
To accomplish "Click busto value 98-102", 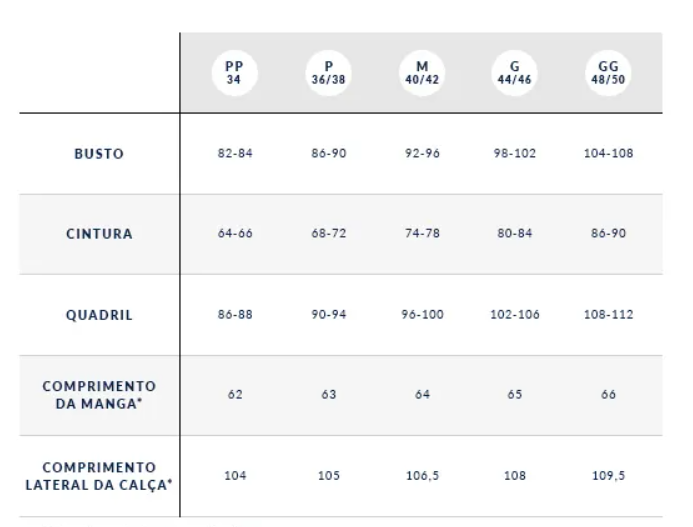I will (515, 154).
